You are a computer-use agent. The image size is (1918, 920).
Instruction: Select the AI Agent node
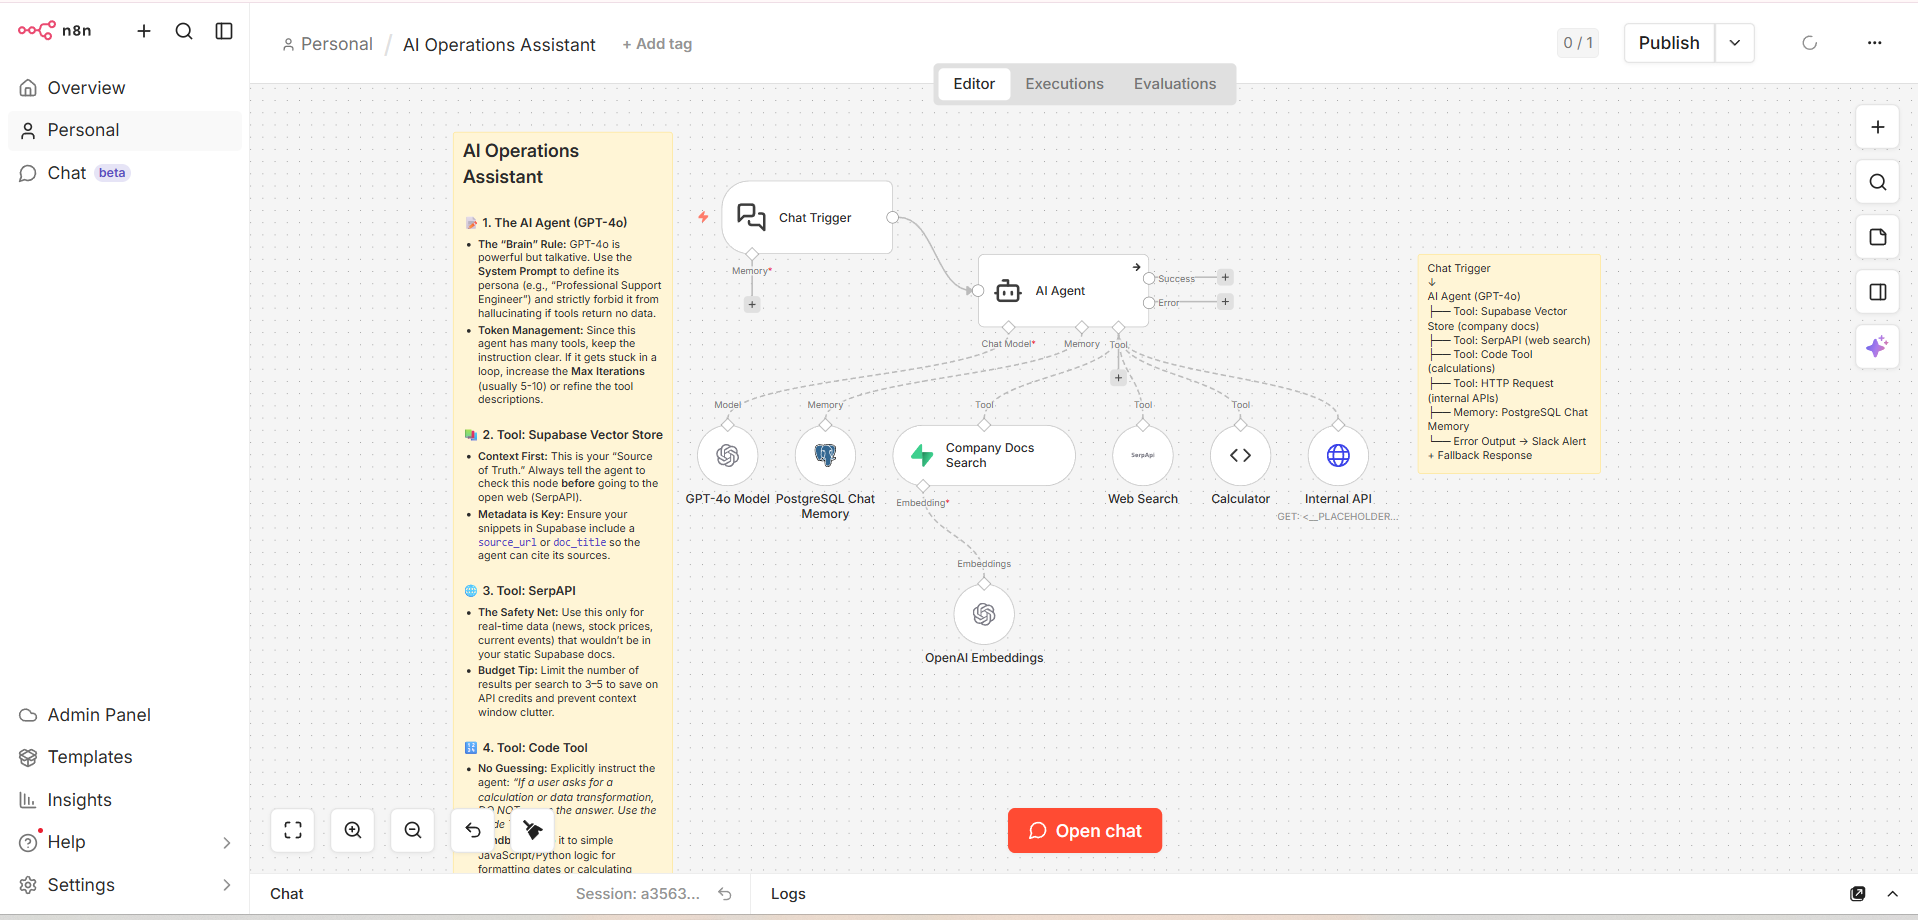pyautogui.click(x=1063, y=291)
